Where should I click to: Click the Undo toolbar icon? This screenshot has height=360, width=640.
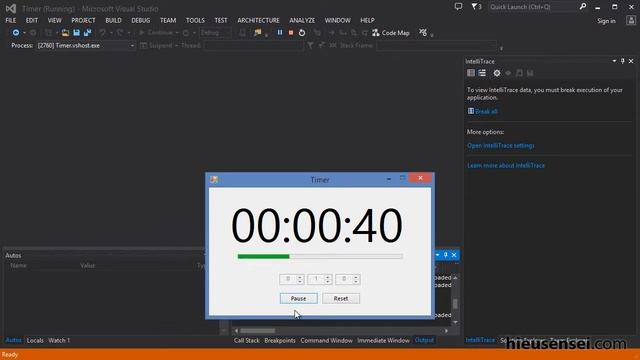pyautogui.click(x=102, y=33)
